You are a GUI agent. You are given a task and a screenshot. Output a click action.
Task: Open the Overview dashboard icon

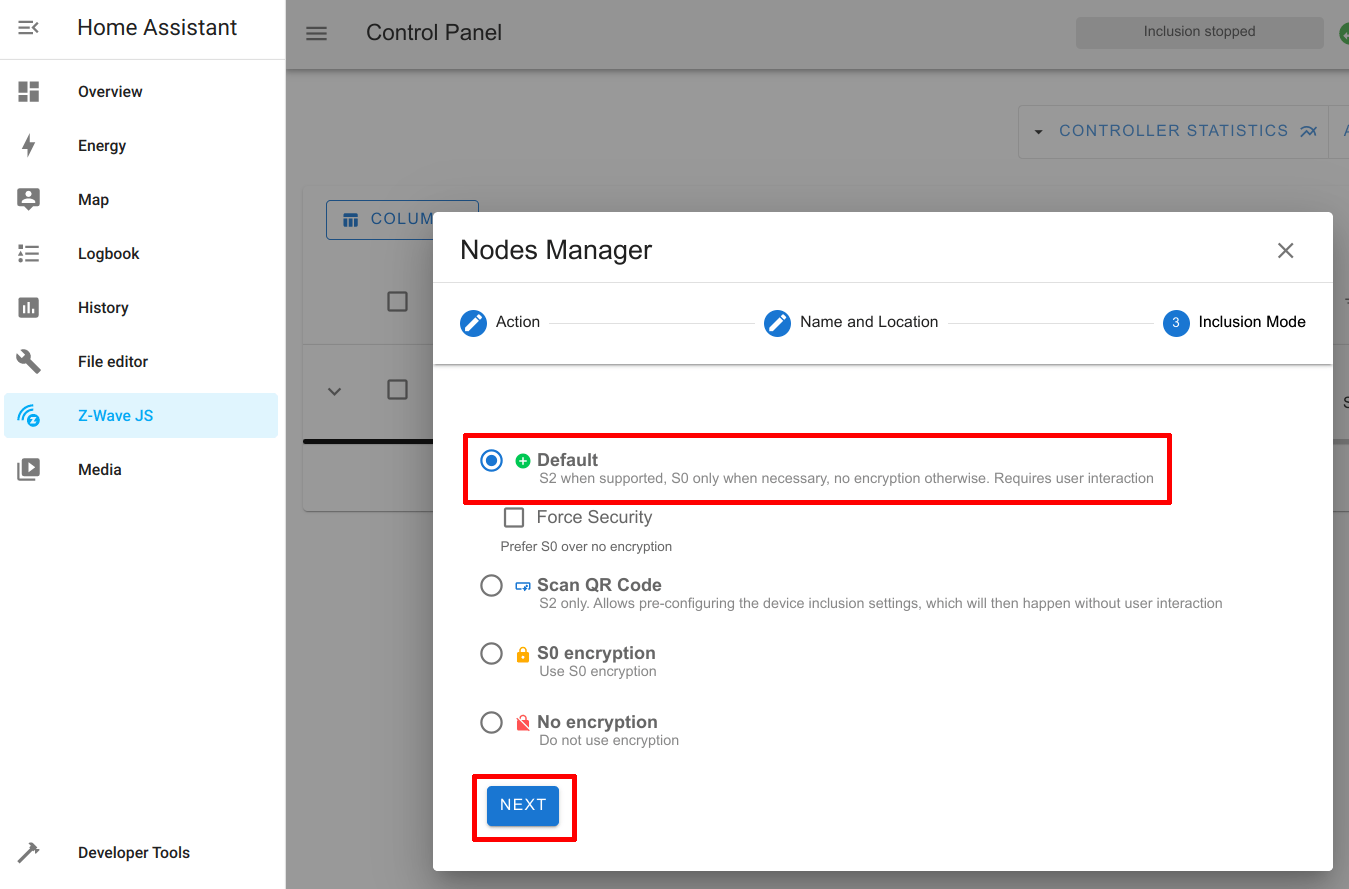[29, 91]
